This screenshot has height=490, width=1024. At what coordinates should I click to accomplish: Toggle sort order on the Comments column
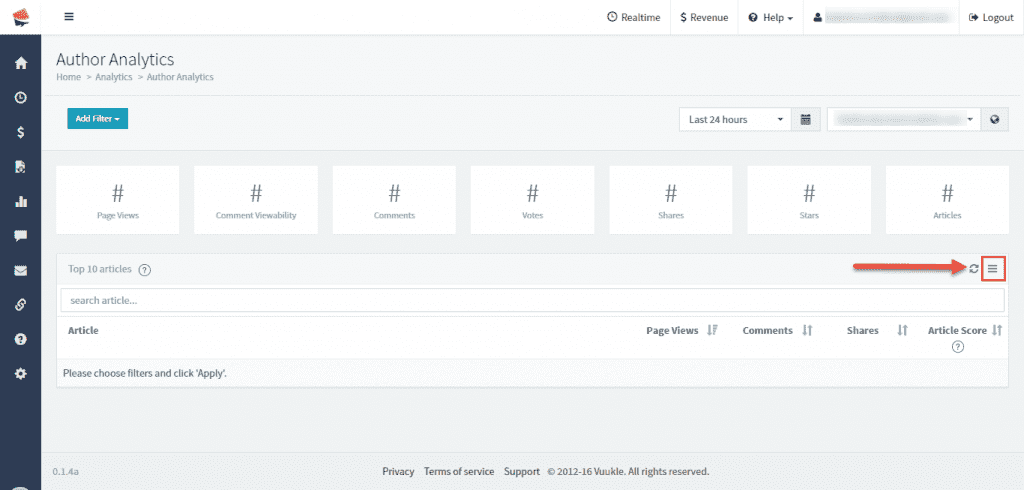(x=807, y=330)
